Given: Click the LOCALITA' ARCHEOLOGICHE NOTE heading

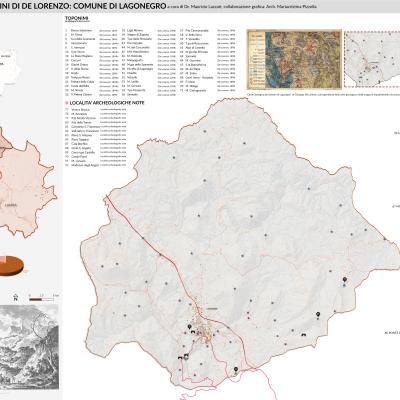Looking at the screenshot, I should coord(107,103).
